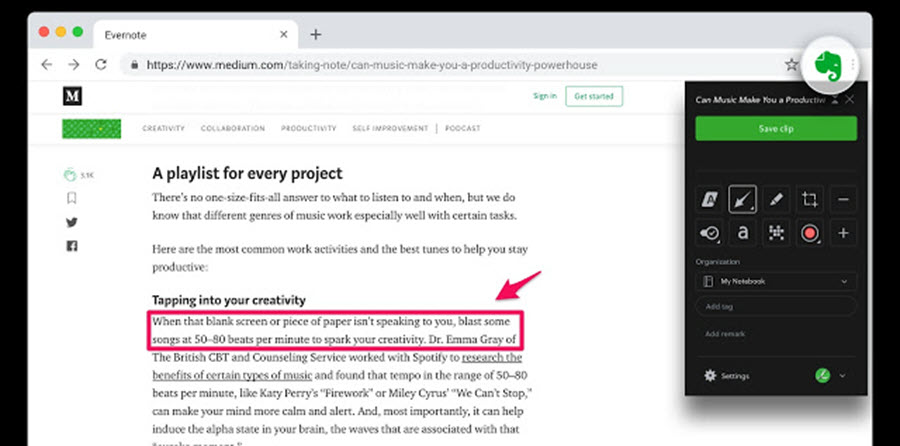
Task: Open Settings in the clipper panel
Action: pyautogui.click(x=727, y=376)
